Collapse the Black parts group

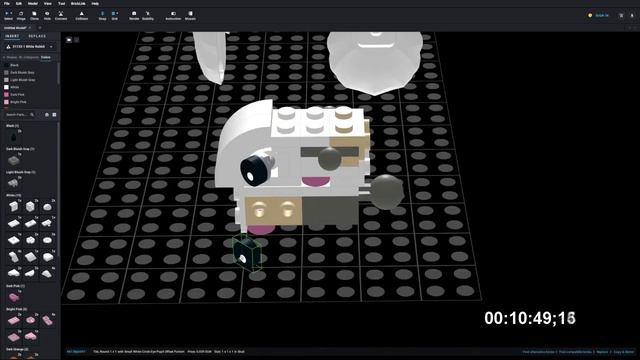(12, 126)
